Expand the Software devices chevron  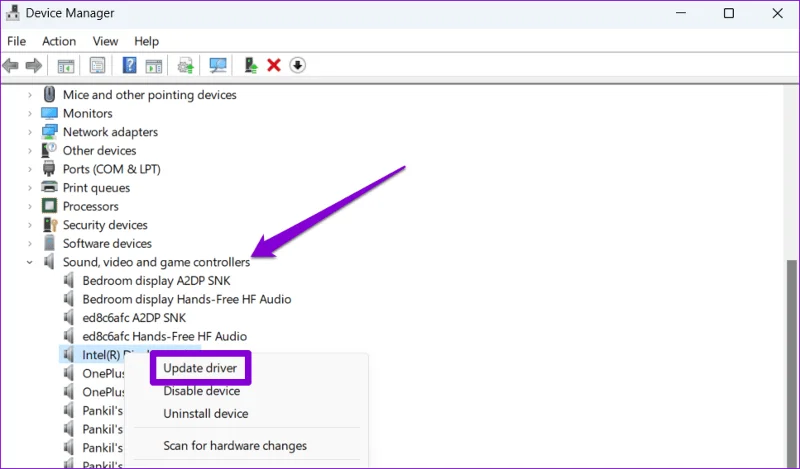(30, 243)
